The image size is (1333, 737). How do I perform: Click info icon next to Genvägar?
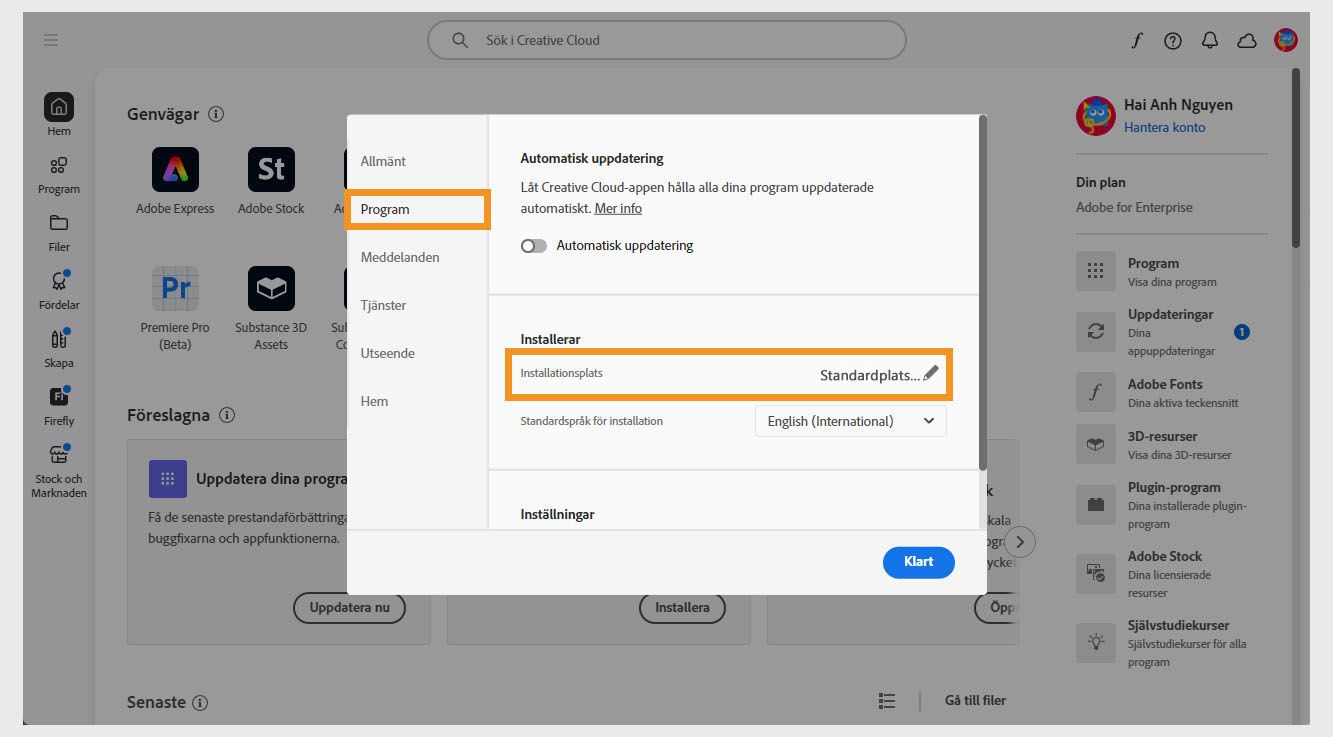[216, 114]
